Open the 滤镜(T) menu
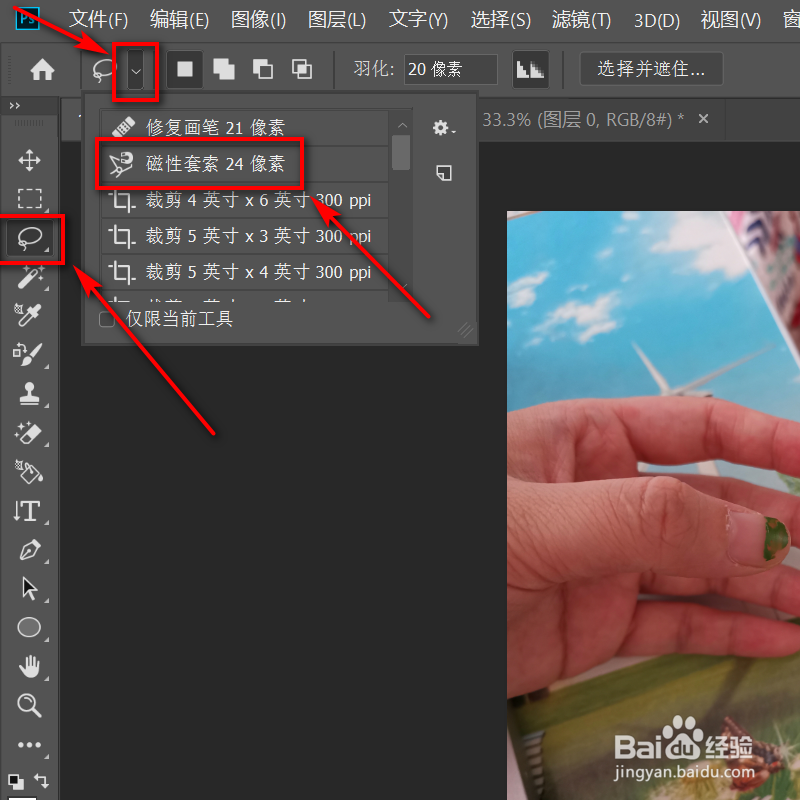The image size is (800, 800). point(580,19)
